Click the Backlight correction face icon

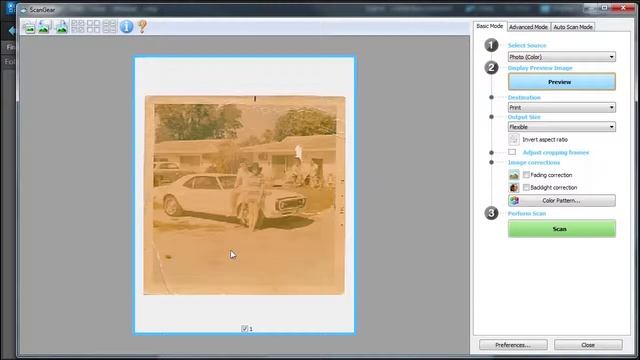click(x=514, y=187)
